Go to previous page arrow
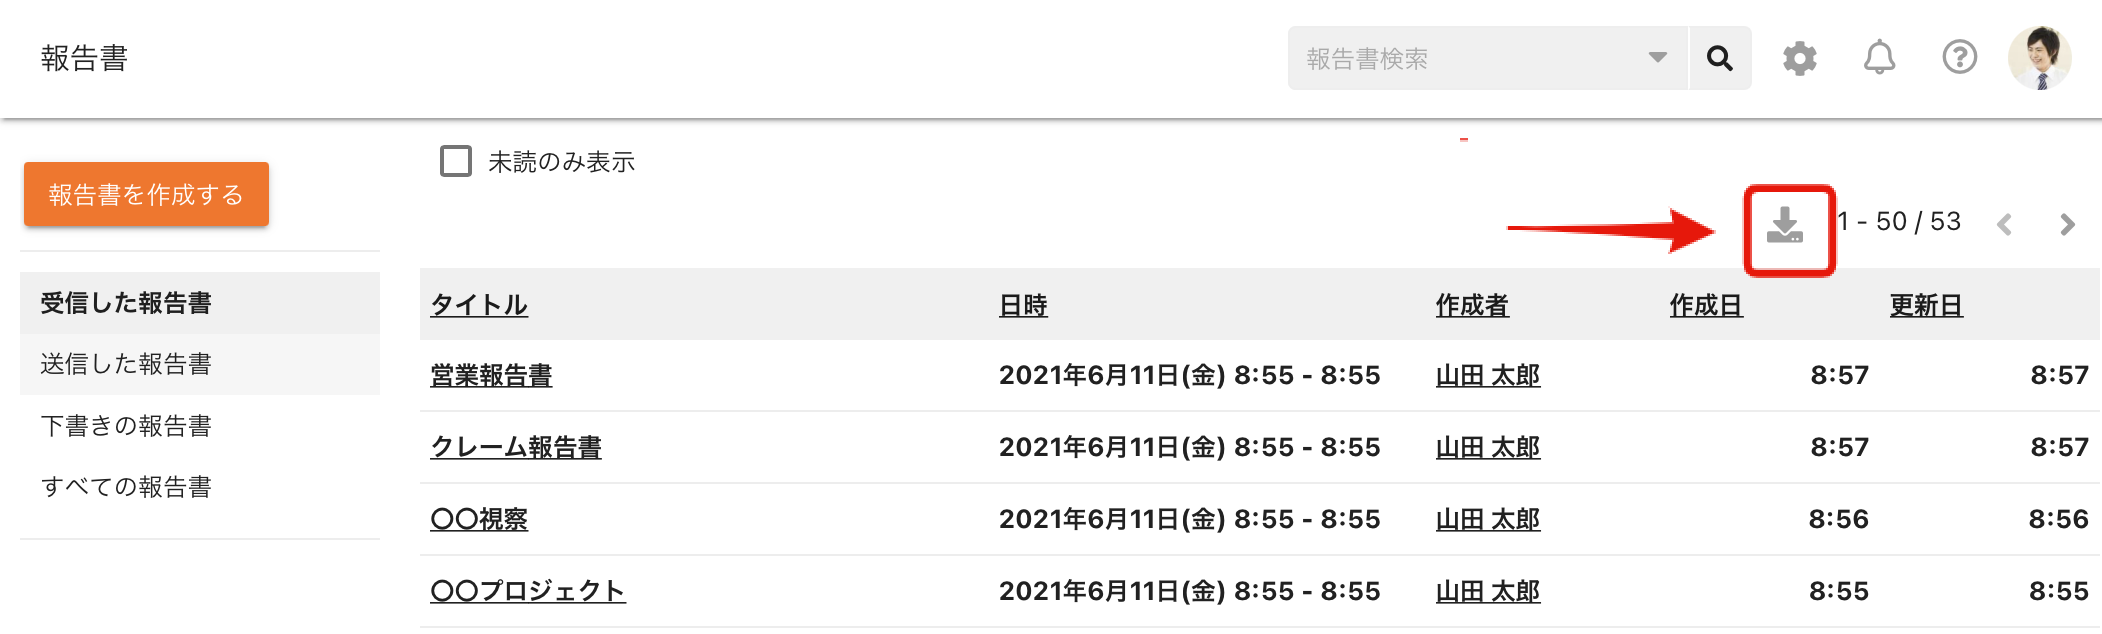Image resolution: width=2102 pixels, height=634 pixels. (2004, 225)
